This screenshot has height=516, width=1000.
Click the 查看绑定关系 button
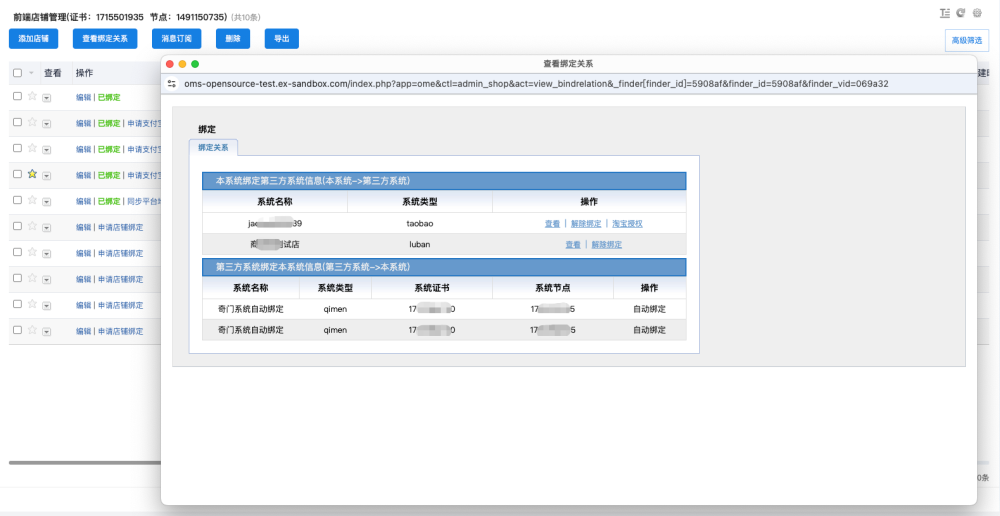pyautogui.click(x=105, y=39)
